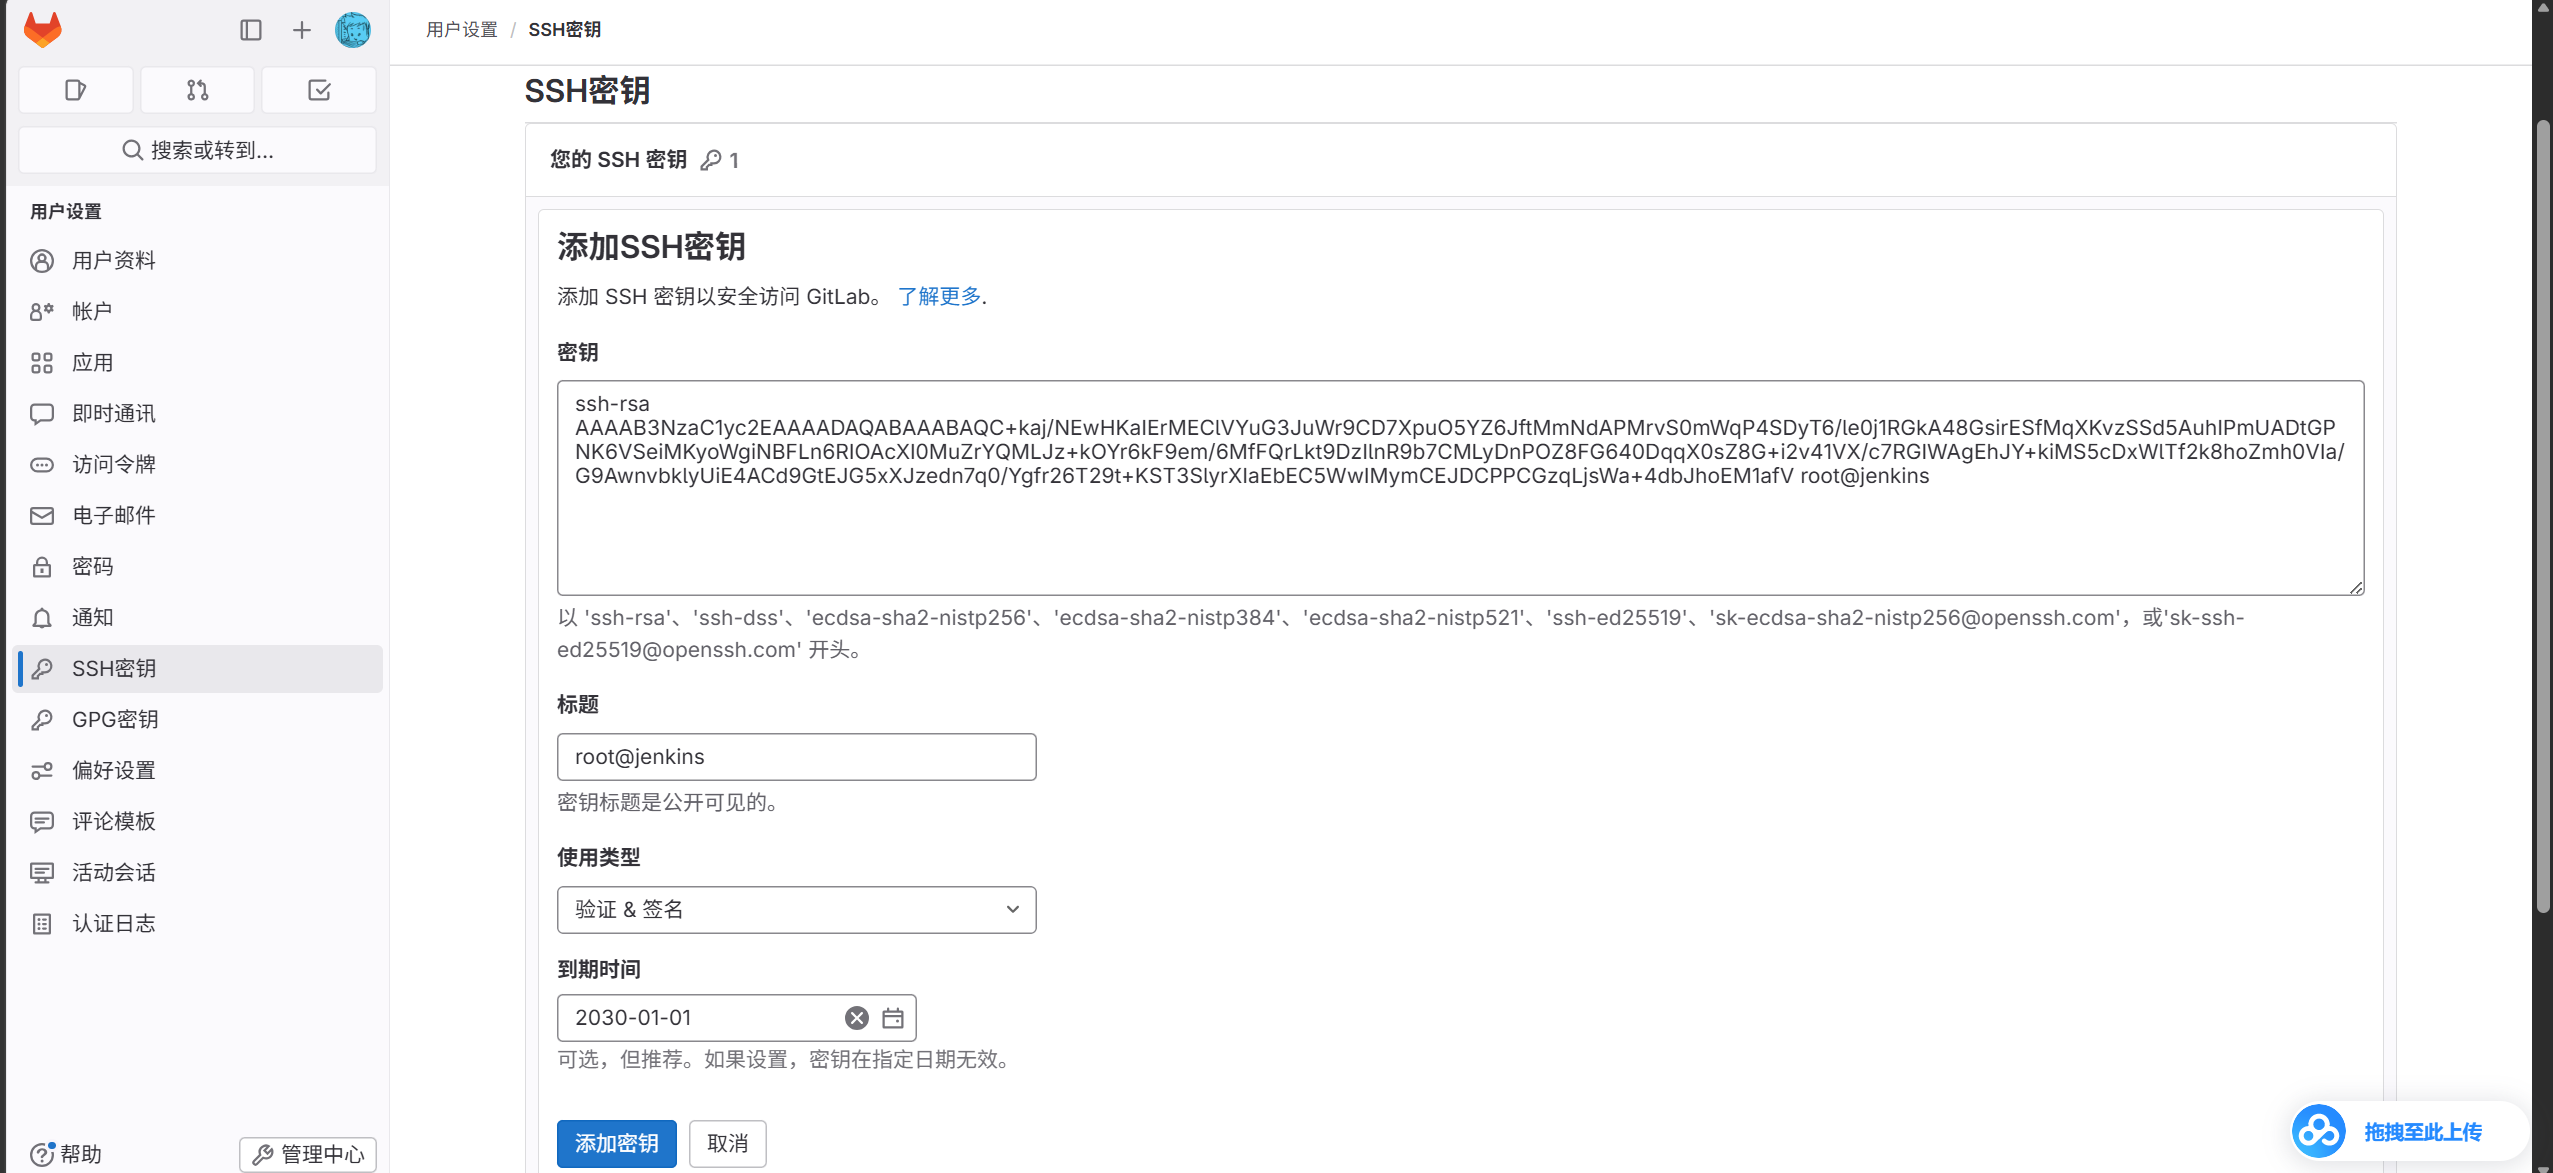Toggle the sidebar collapse icon
Image resolution: width=2553 pixels, height=1173 pixels.
(x=251, y=30)
